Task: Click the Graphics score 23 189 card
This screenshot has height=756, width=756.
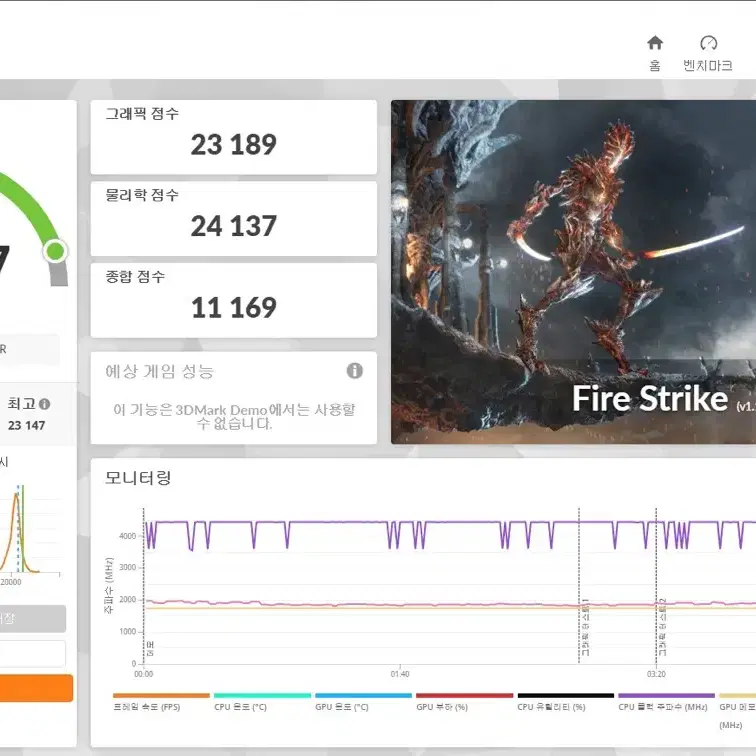Action: pyautogui.click(x=233, y=137)
